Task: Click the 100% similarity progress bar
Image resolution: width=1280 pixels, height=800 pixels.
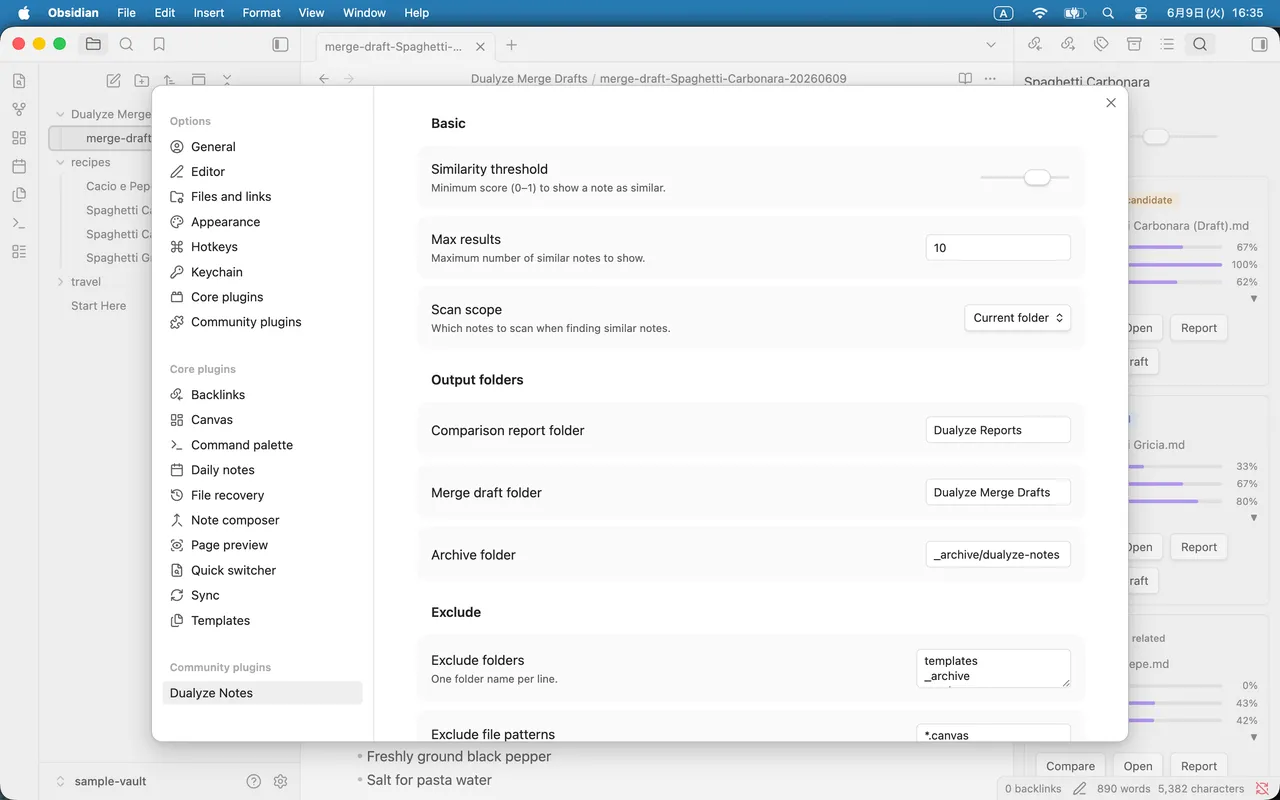Action: (x=1175, y=265)
